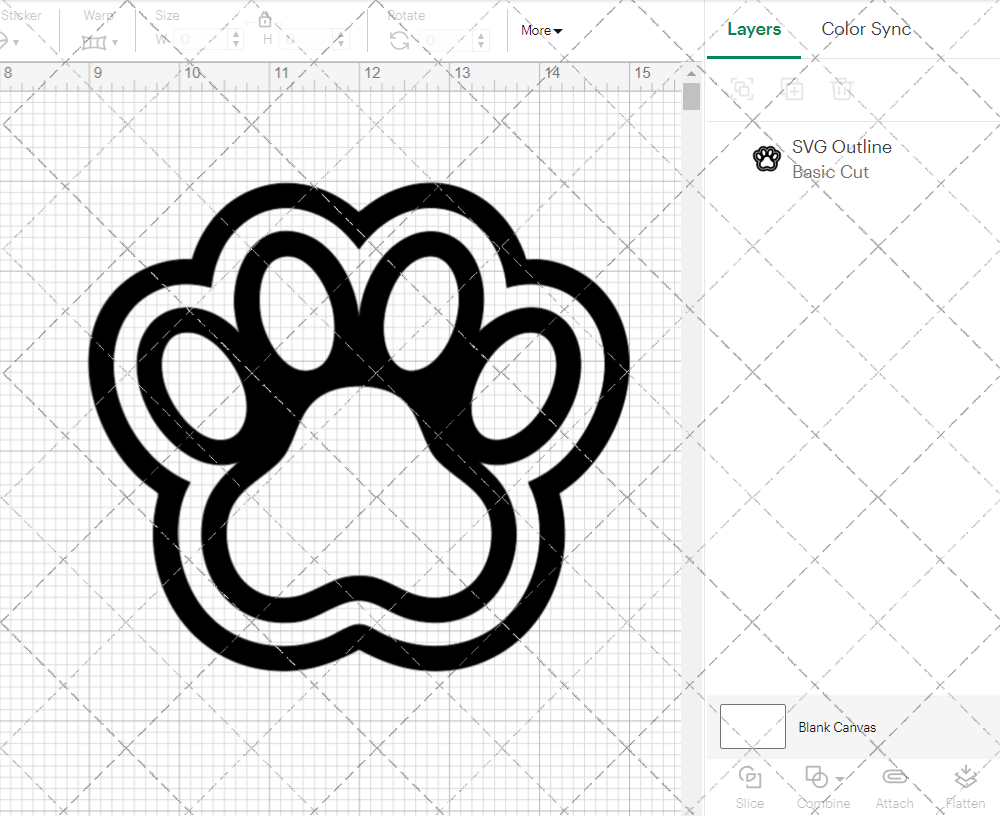This screenshot has width=1000, height=816.
Task: Click the Blank Canvas white color swatch
Action: click(752, 727)
